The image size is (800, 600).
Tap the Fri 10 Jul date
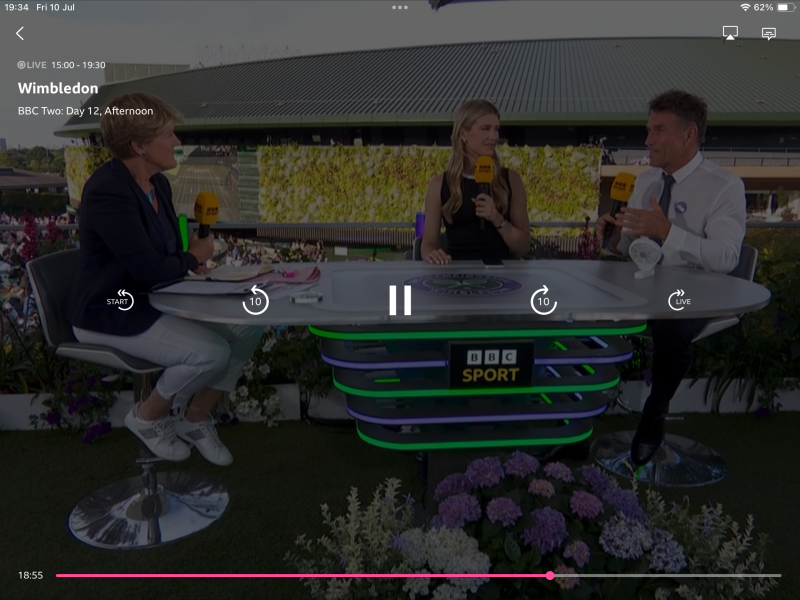coord(55,7)
